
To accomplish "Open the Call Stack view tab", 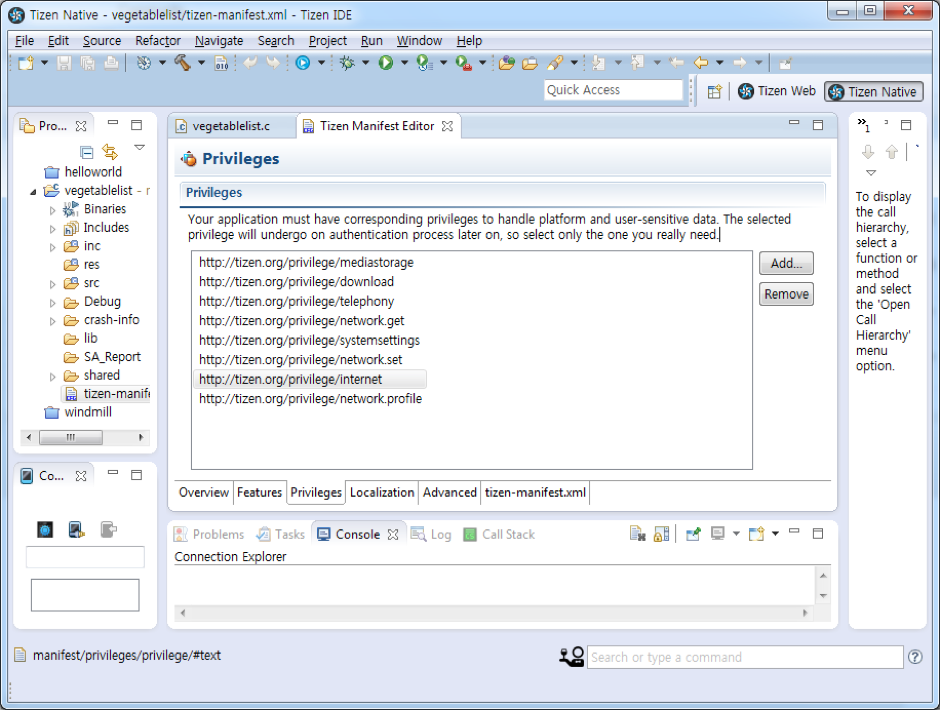I will click(499, 534).
